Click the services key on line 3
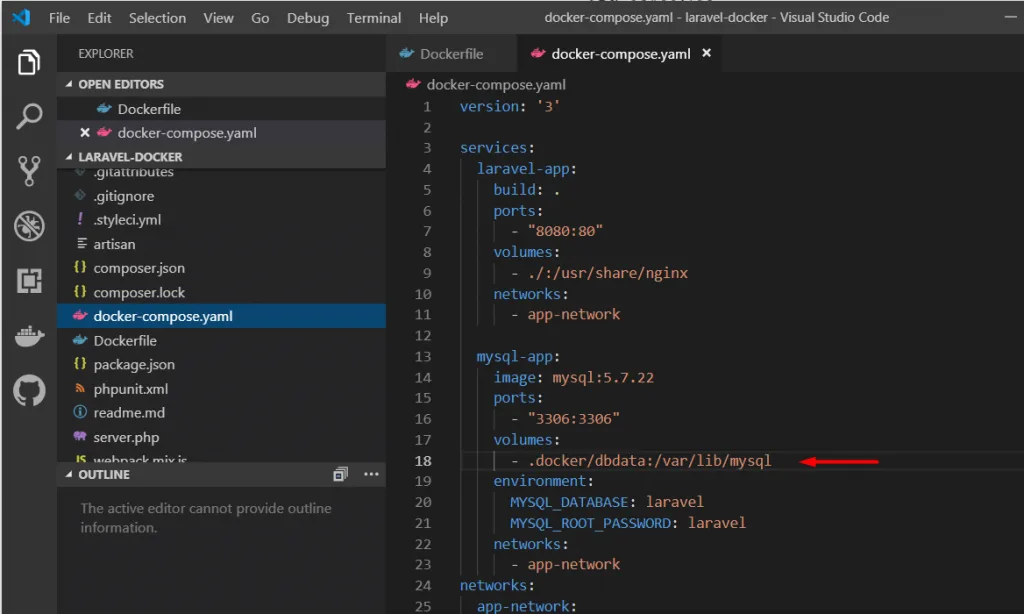This screenshot has width=1024, height=614. [x=493, y=148]
